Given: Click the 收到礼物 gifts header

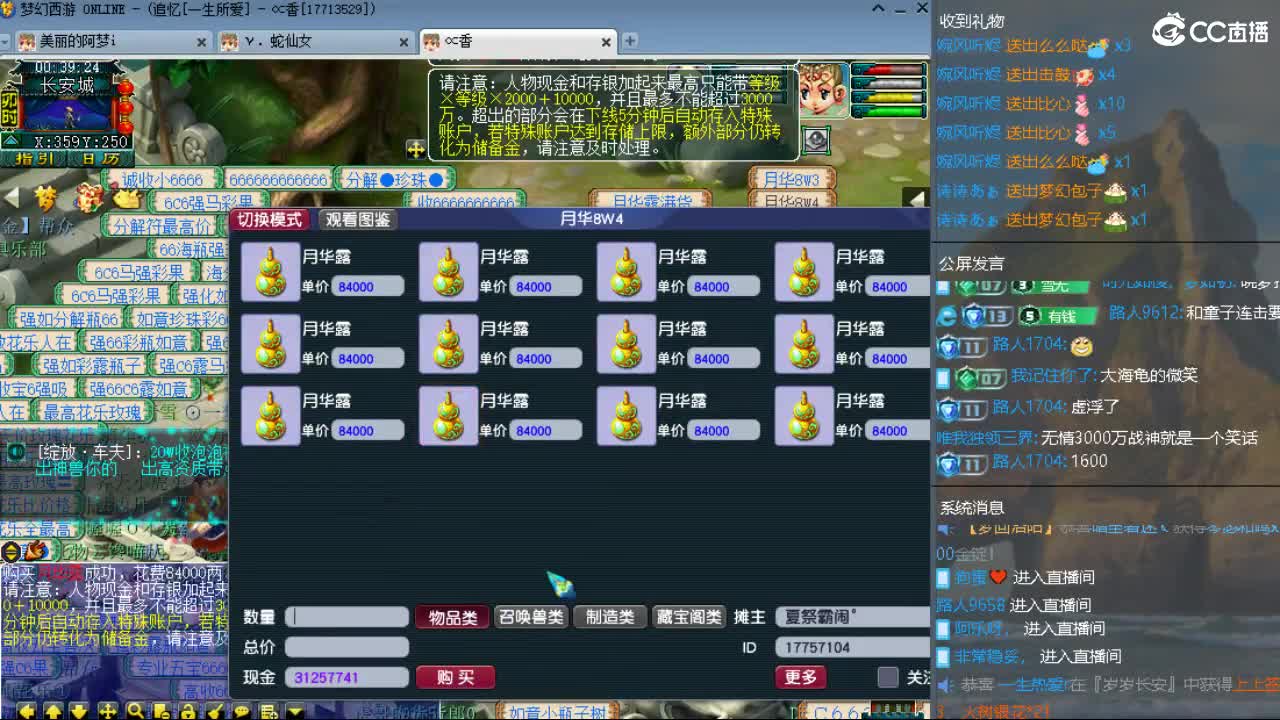Looking at the screenshot, I should tap(971, 21).
